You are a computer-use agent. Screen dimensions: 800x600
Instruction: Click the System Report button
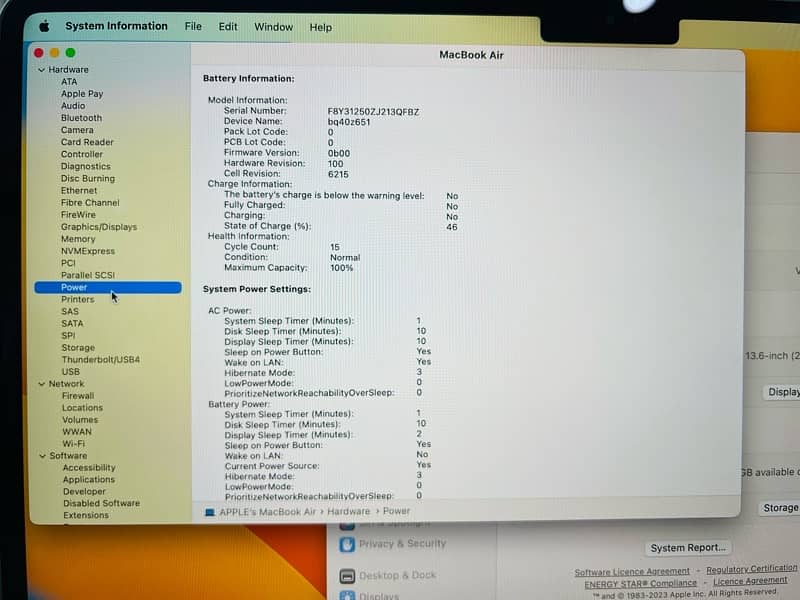tap(687, 548)
